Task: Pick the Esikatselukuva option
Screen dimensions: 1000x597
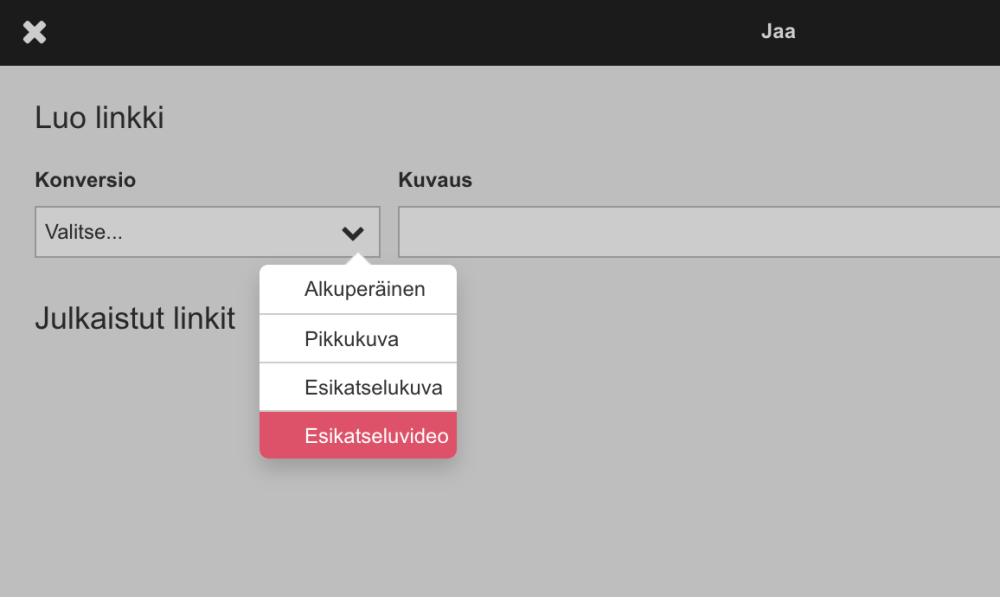Action: click(373, 388)
